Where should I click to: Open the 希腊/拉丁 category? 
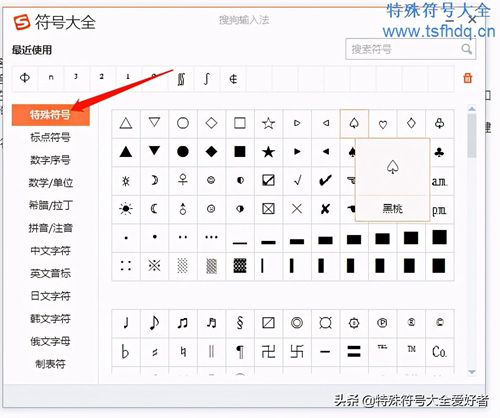coord(50,205)
